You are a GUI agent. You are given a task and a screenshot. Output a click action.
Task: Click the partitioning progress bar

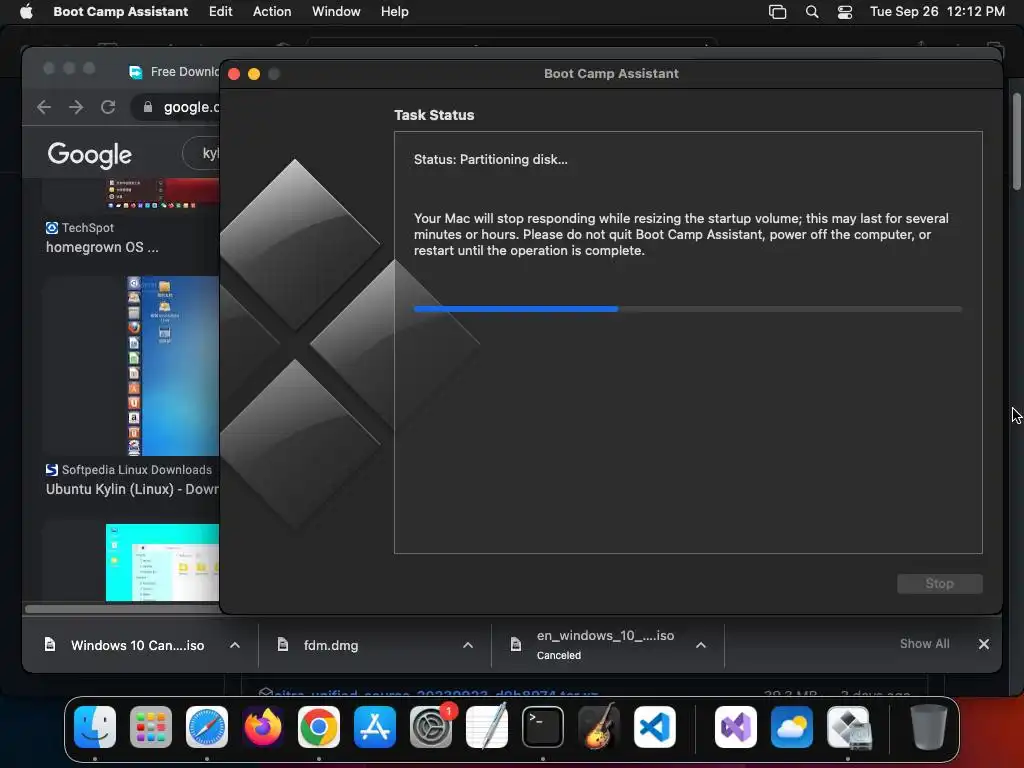pos(688,309)
